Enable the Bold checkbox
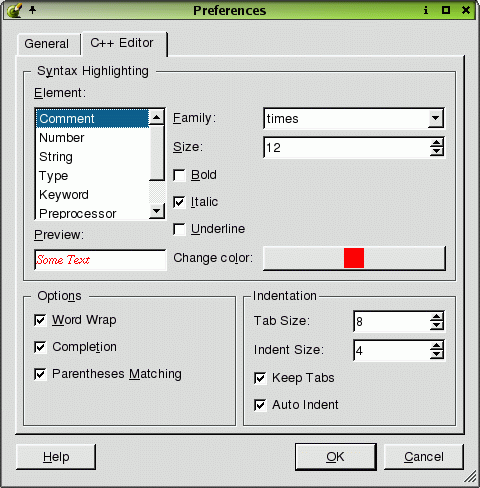 [179, 175]
